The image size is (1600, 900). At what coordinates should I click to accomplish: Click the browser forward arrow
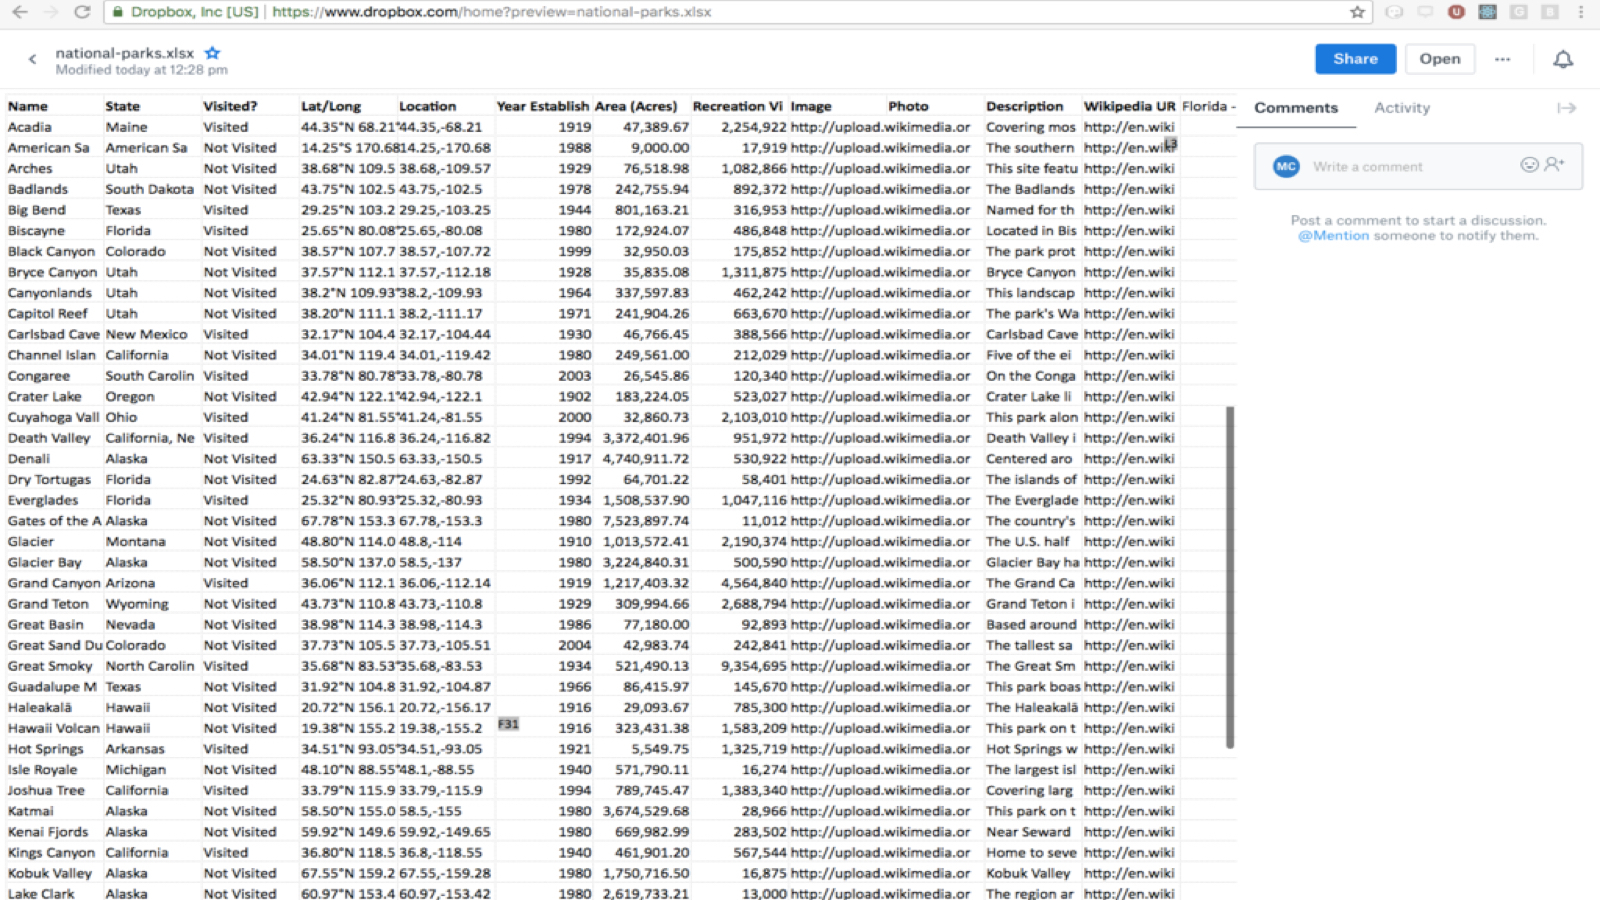51,12
